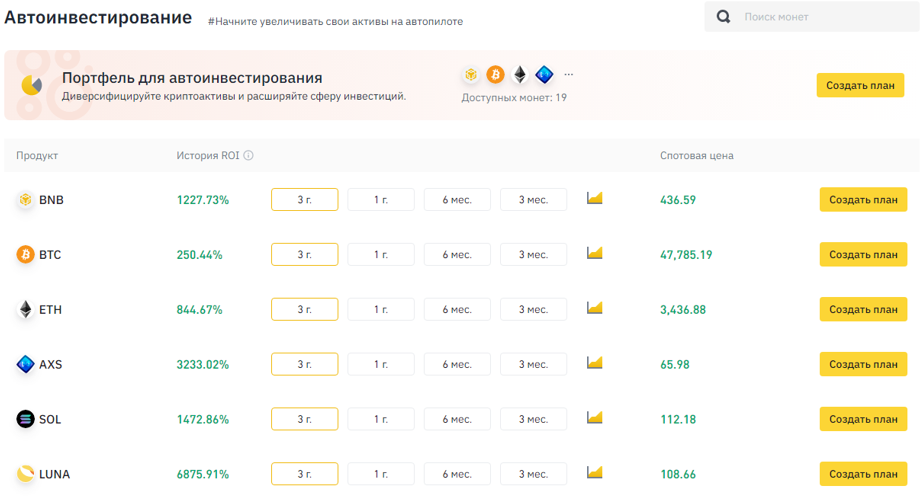Click the AXS coin icon in table
921x504 pixels.
pos(25,364)
